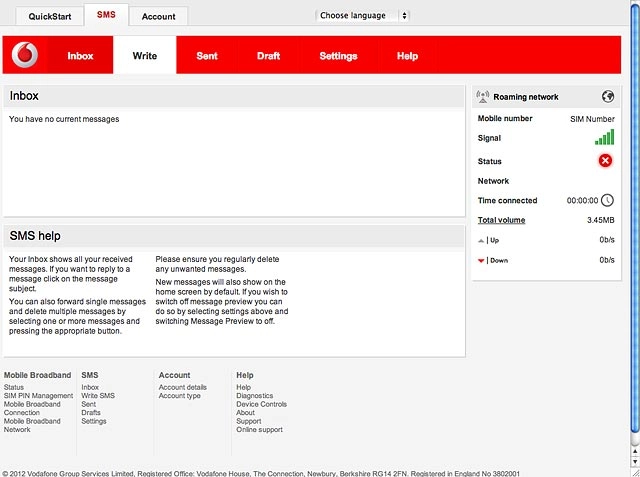Open the Sent messages menu item
Screen dimensions: 640x477
click(207, 55)
